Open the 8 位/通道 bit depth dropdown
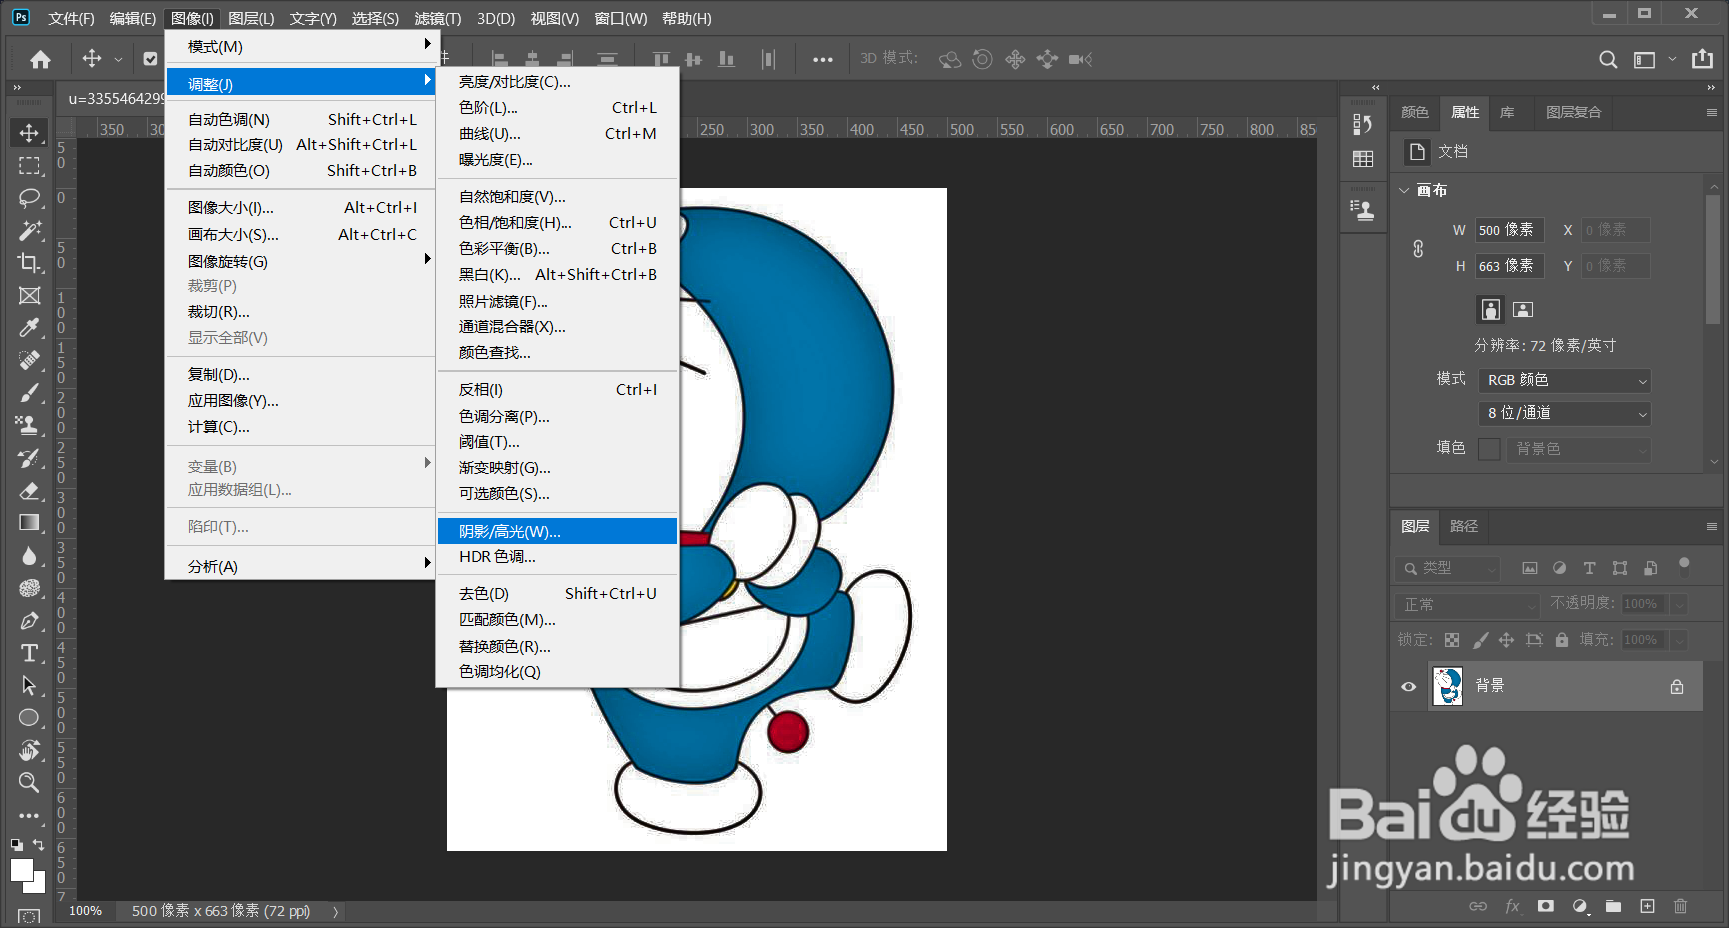The image size is (1729, 928). (x=1564, y=413)
